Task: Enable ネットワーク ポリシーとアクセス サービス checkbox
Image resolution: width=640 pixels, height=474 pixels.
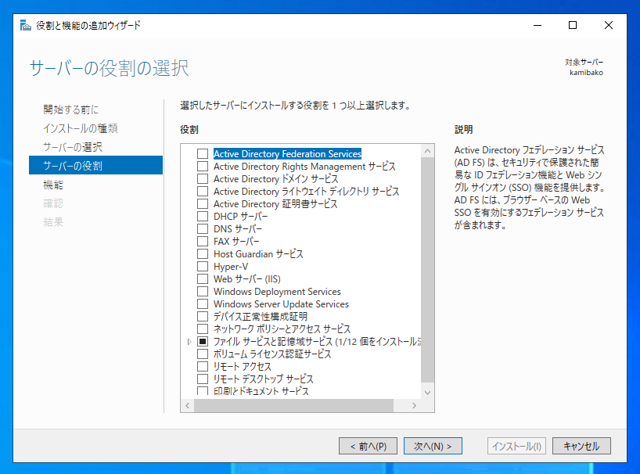Action: click(x=202, y=329)
